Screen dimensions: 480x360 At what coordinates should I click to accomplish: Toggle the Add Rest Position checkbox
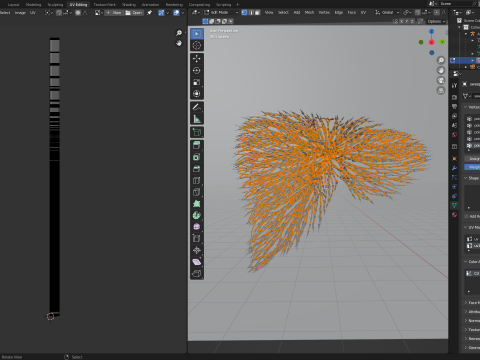tap(467, 216)
